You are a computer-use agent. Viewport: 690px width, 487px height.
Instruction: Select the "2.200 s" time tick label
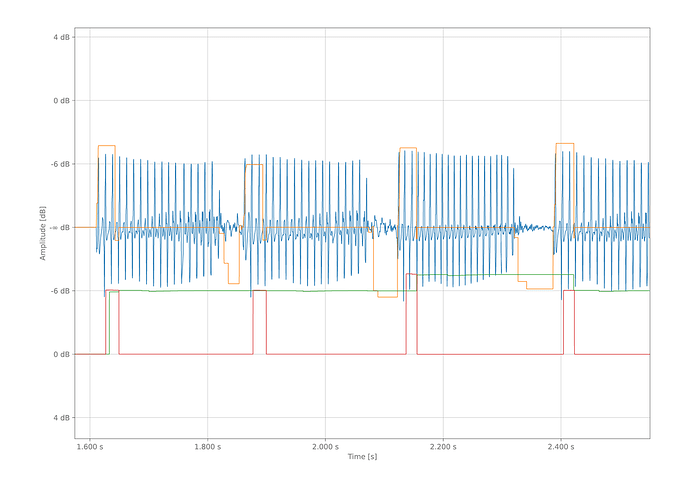click(x=443, y=447)
